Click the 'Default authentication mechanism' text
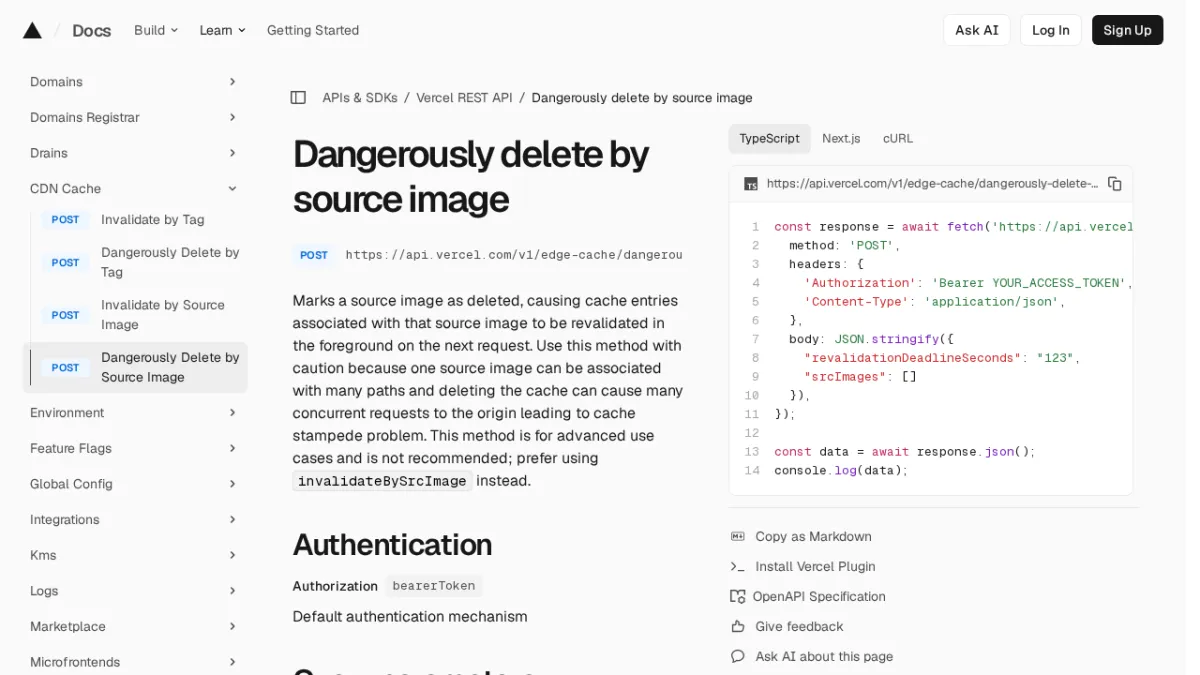The height and width of the screenshot is (675, 1200). 410,617
